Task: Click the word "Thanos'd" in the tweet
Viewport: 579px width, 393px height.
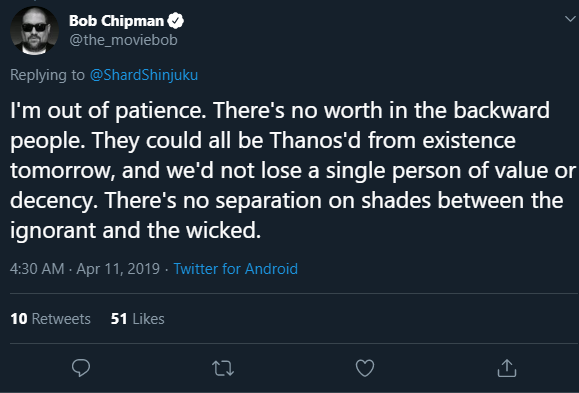Action: click(x=315, y=140)
